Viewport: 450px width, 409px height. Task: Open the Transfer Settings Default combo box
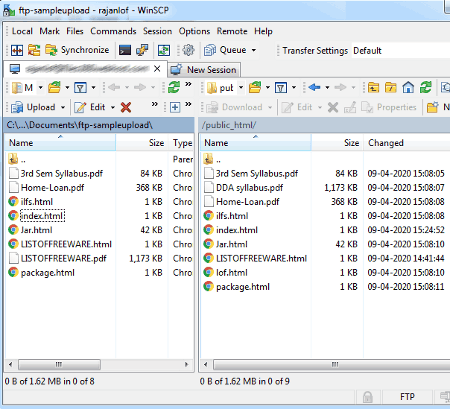(401, 51)
